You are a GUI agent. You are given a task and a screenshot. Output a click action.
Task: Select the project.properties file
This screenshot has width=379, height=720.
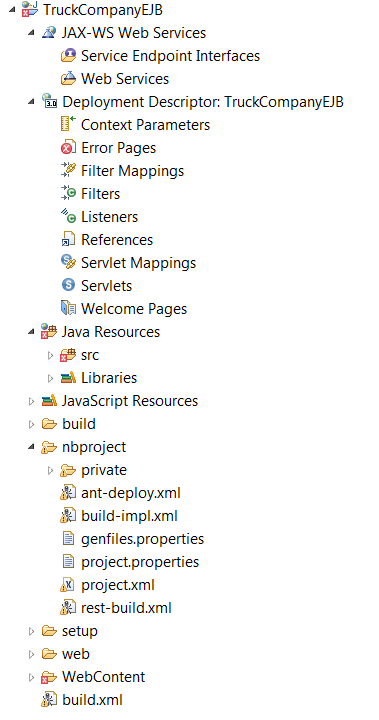point(130,562)
